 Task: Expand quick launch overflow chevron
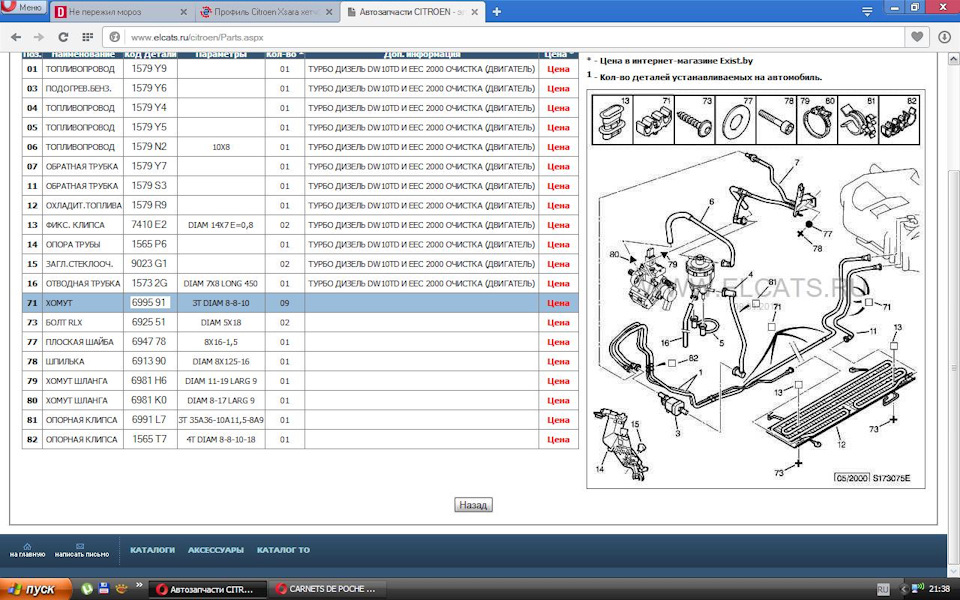pos(139,586)
